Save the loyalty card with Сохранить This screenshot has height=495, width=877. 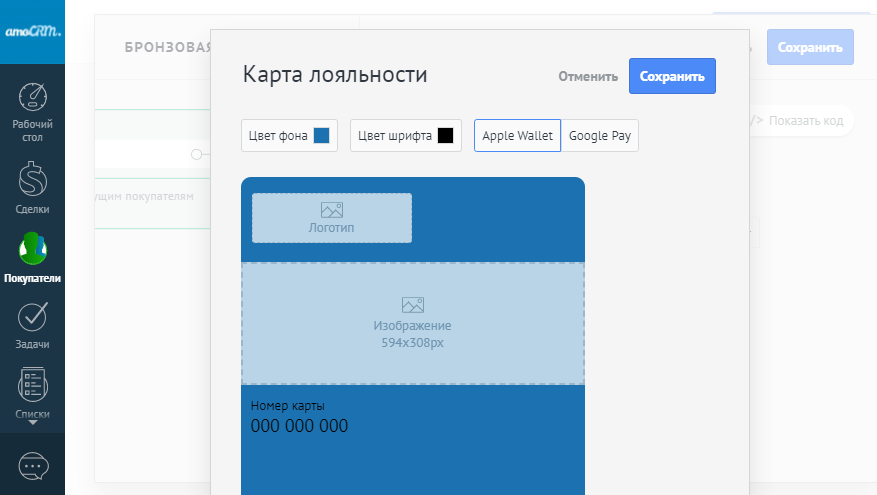pos(672,76)
